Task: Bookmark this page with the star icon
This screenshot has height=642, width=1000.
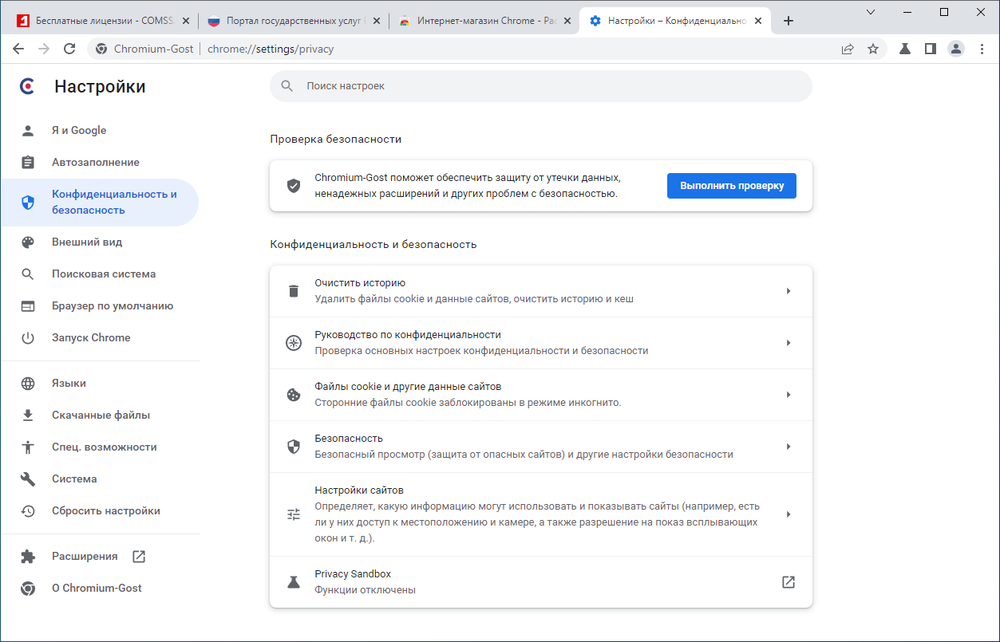Action: [x=873, y=48]
